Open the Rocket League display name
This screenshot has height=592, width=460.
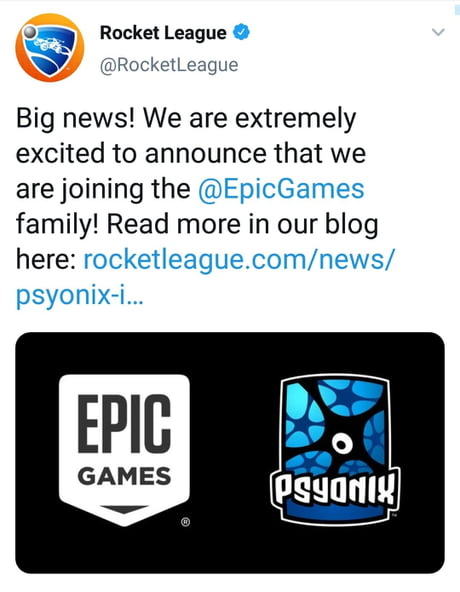[x=163, y=32]
